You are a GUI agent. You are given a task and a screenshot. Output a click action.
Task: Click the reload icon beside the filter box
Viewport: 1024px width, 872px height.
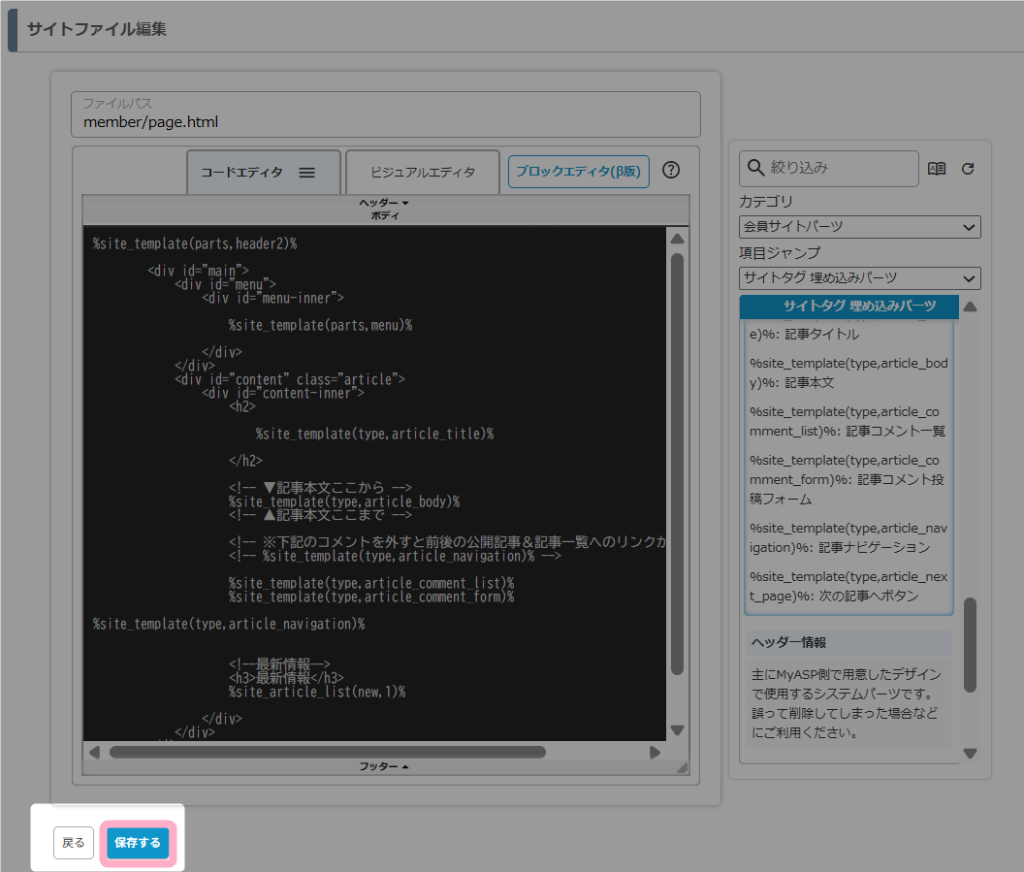(x=967, y=169)
